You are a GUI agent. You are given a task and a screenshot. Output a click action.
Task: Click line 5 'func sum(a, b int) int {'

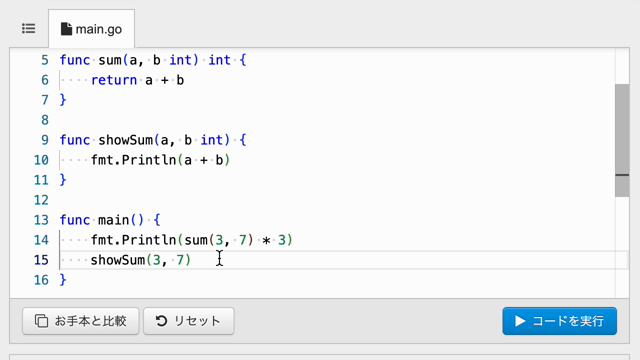coord(153,60)
